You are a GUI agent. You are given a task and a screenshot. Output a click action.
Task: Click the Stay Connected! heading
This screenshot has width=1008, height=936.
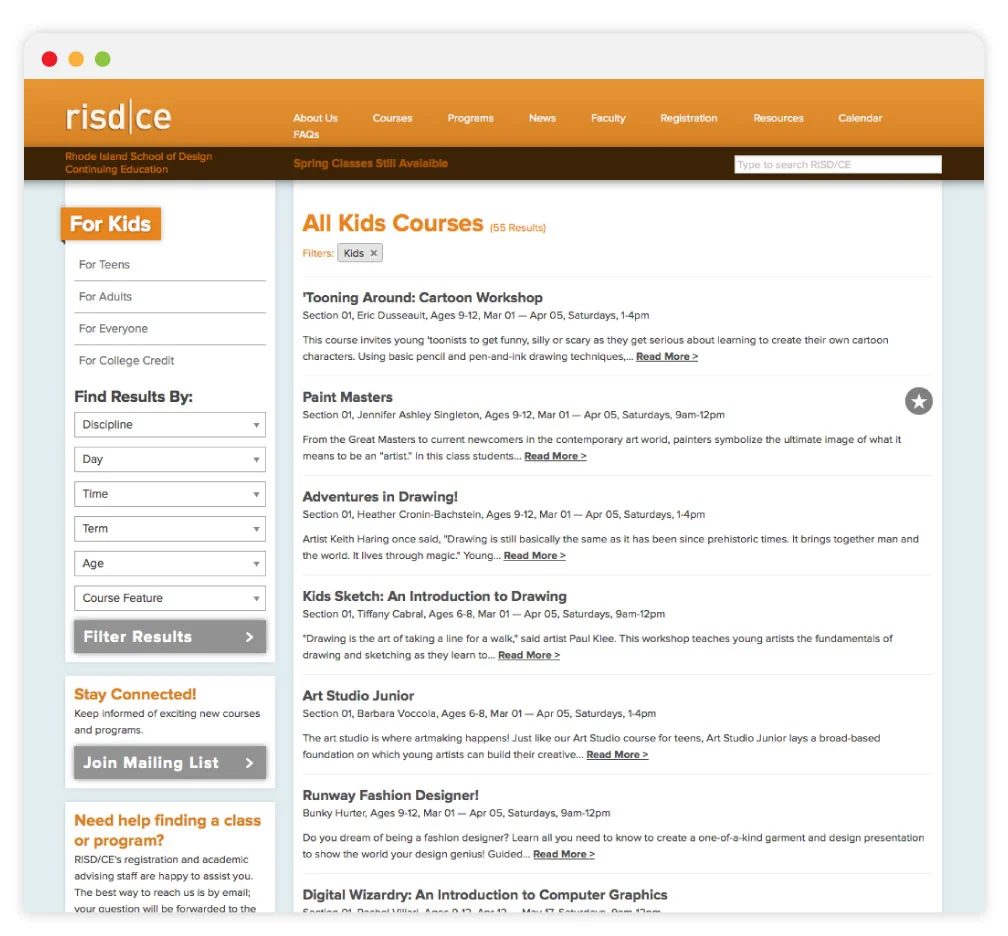[x=135, y=694]
